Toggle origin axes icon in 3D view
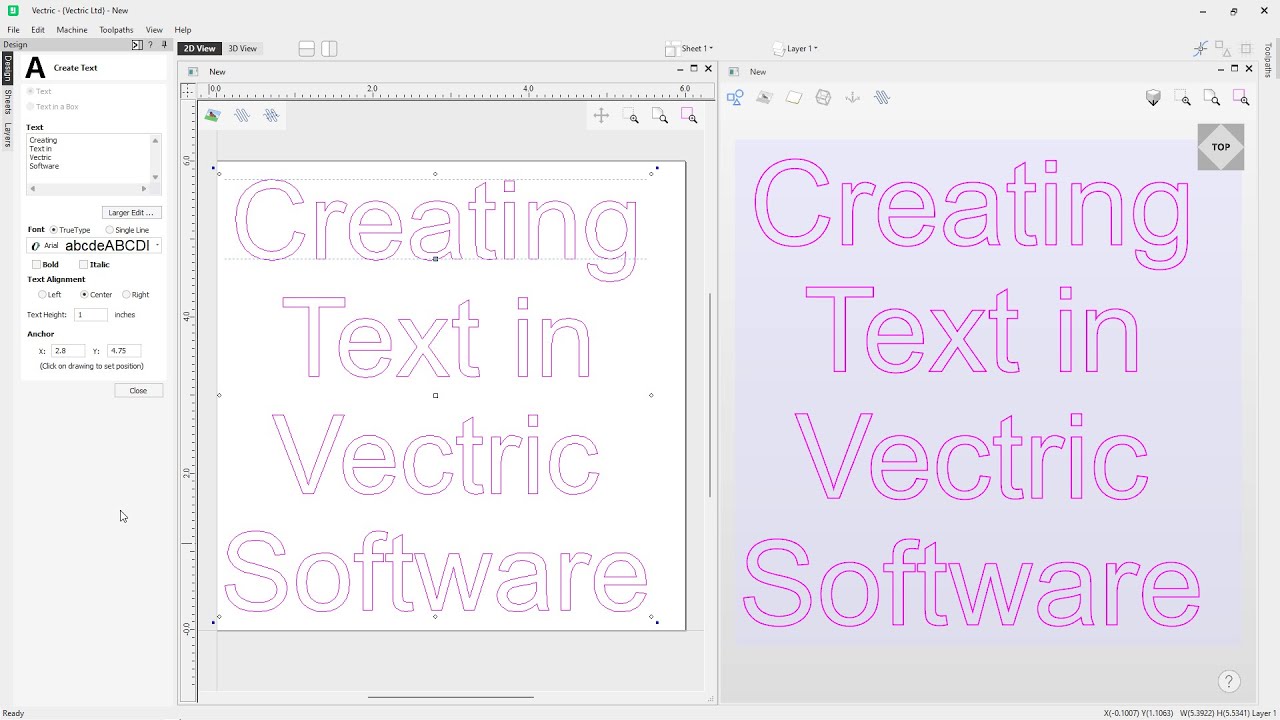Image resolution: width=1280 pixels, height=720 pixels. point(853,97)
